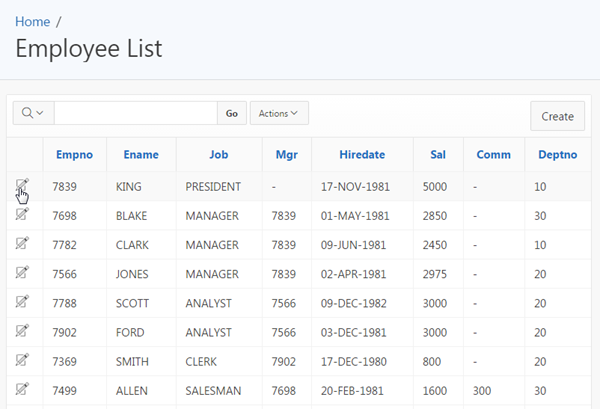Focus the report search text field
The height and width of the screenshot is (409, 600).
point(135,113)
